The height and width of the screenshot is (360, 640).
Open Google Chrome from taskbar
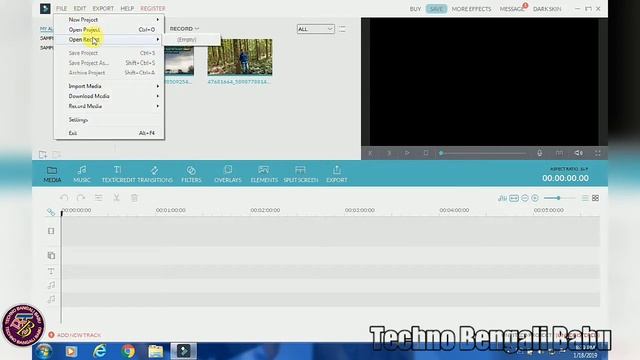tap(128, 351)
